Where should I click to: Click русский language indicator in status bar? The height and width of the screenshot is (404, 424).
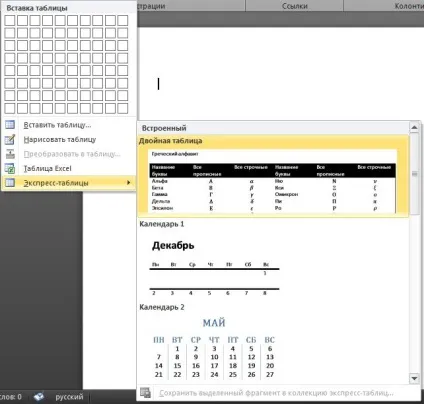pyautogui.click(x=69, y=397)
